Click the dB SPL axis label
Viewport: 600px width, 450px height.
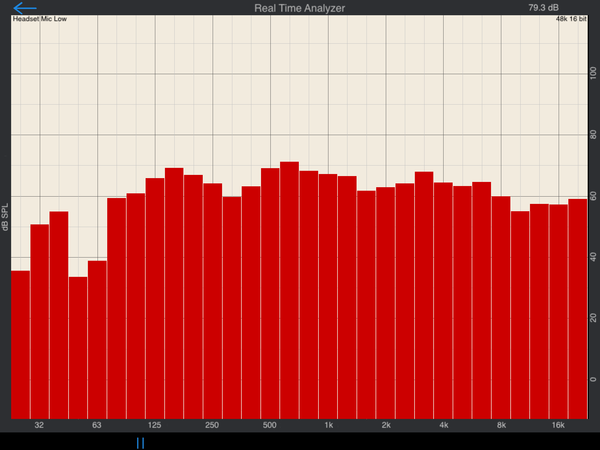(5, 217)
